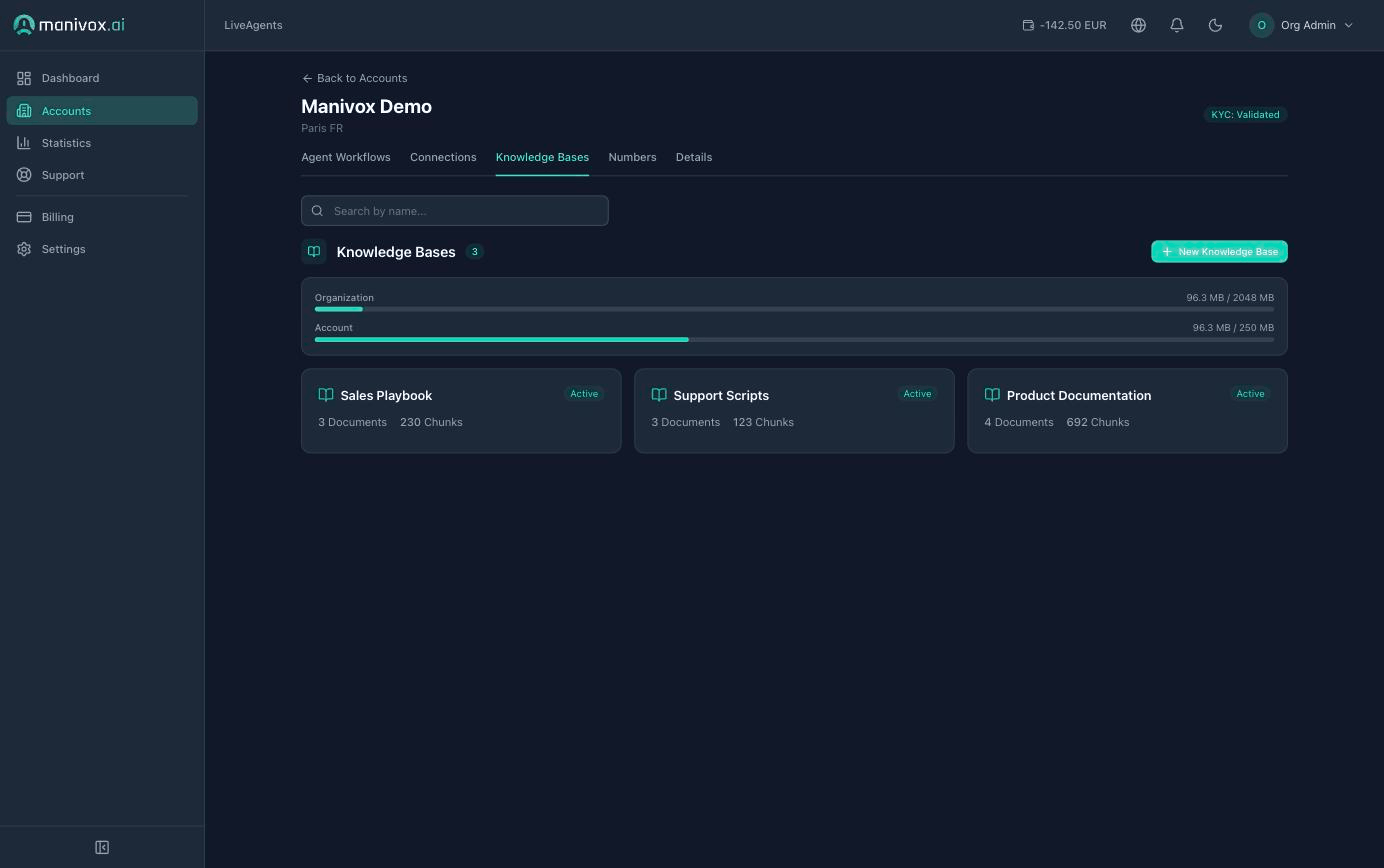1384x868 pixels.
Task: Click the manivox.ai logo
Action: pyautogui.click(x=69, y=25)
